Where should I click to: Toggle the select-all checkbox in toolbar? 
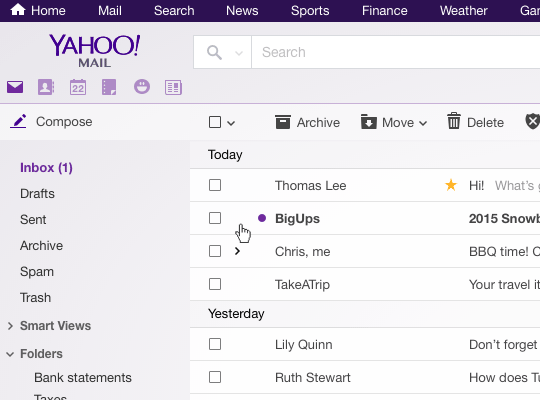click(x=215, y=122)
